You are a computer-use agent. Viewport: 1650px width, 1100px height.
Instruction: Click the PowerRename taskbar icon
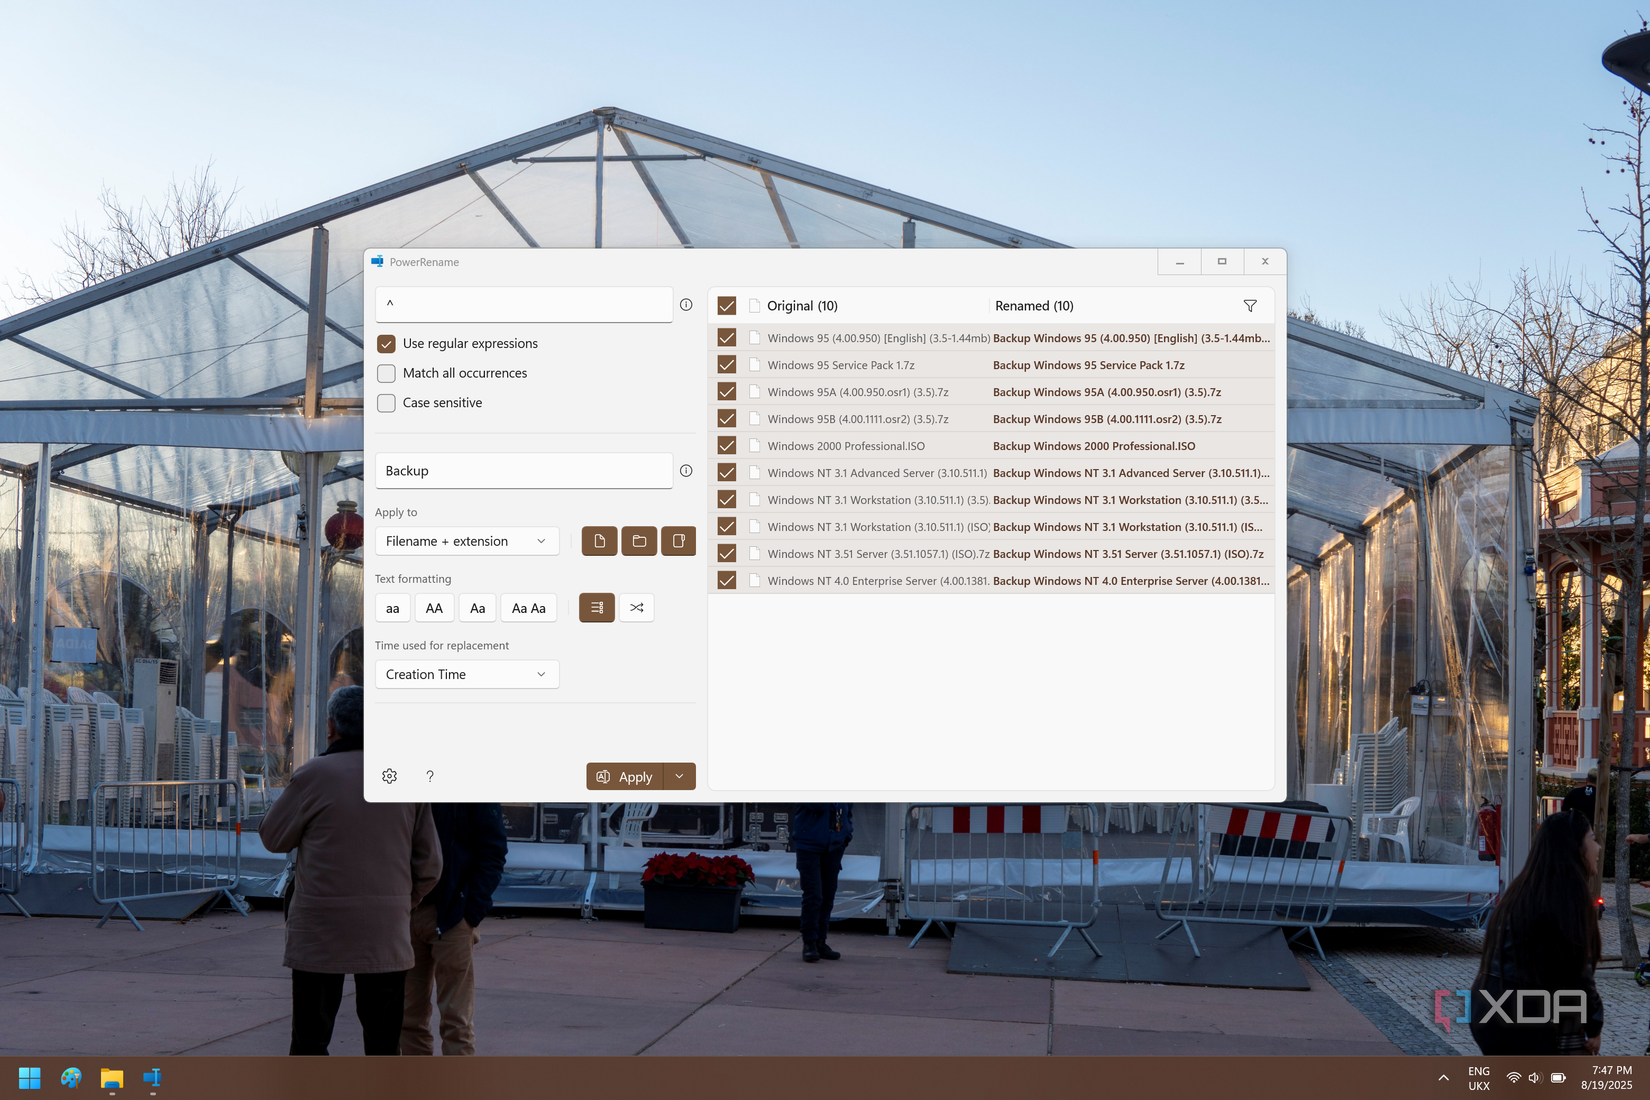point(152,1078)
